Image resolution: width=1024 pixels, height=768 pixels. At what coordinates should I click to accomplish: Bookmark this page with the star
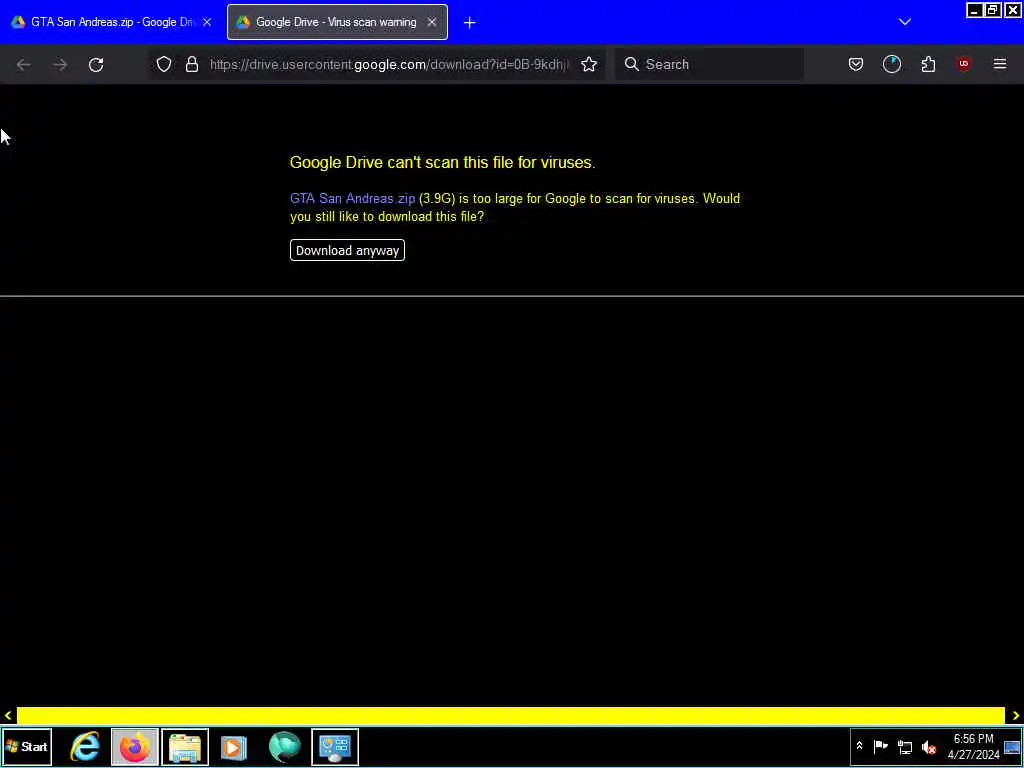(589, 64)
